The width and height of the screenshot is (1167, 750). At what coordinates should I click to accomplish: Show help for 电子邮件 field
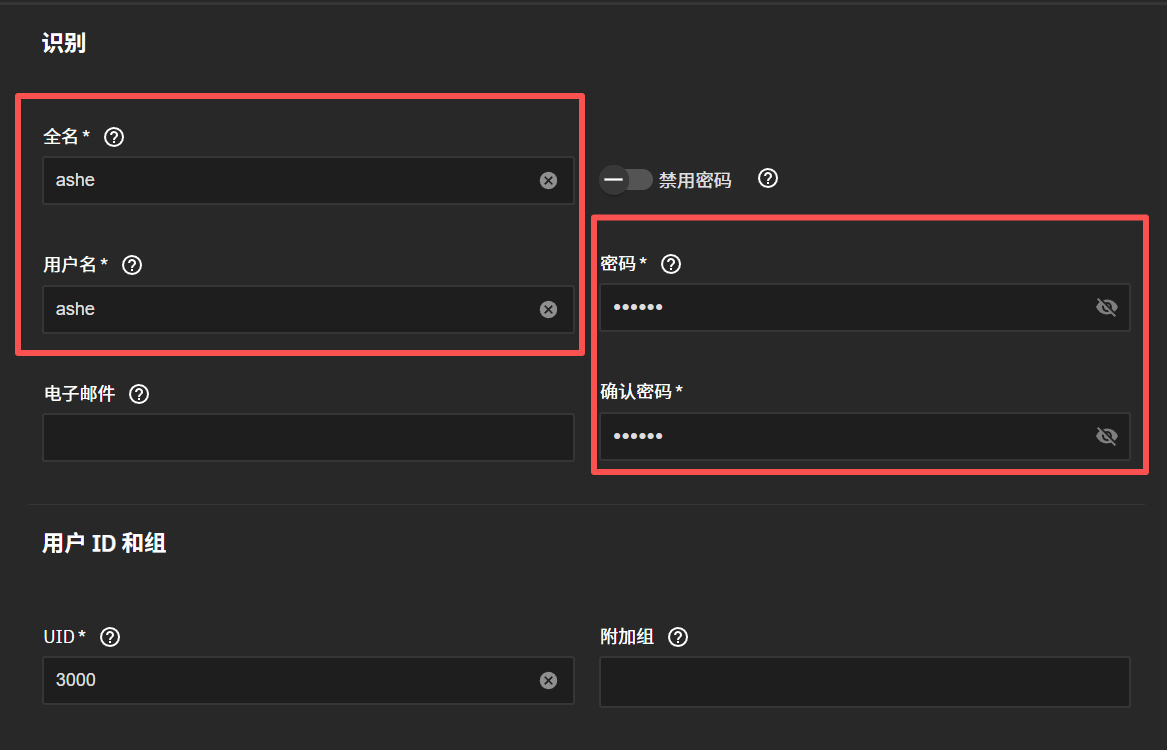click(x=139, y=394)
